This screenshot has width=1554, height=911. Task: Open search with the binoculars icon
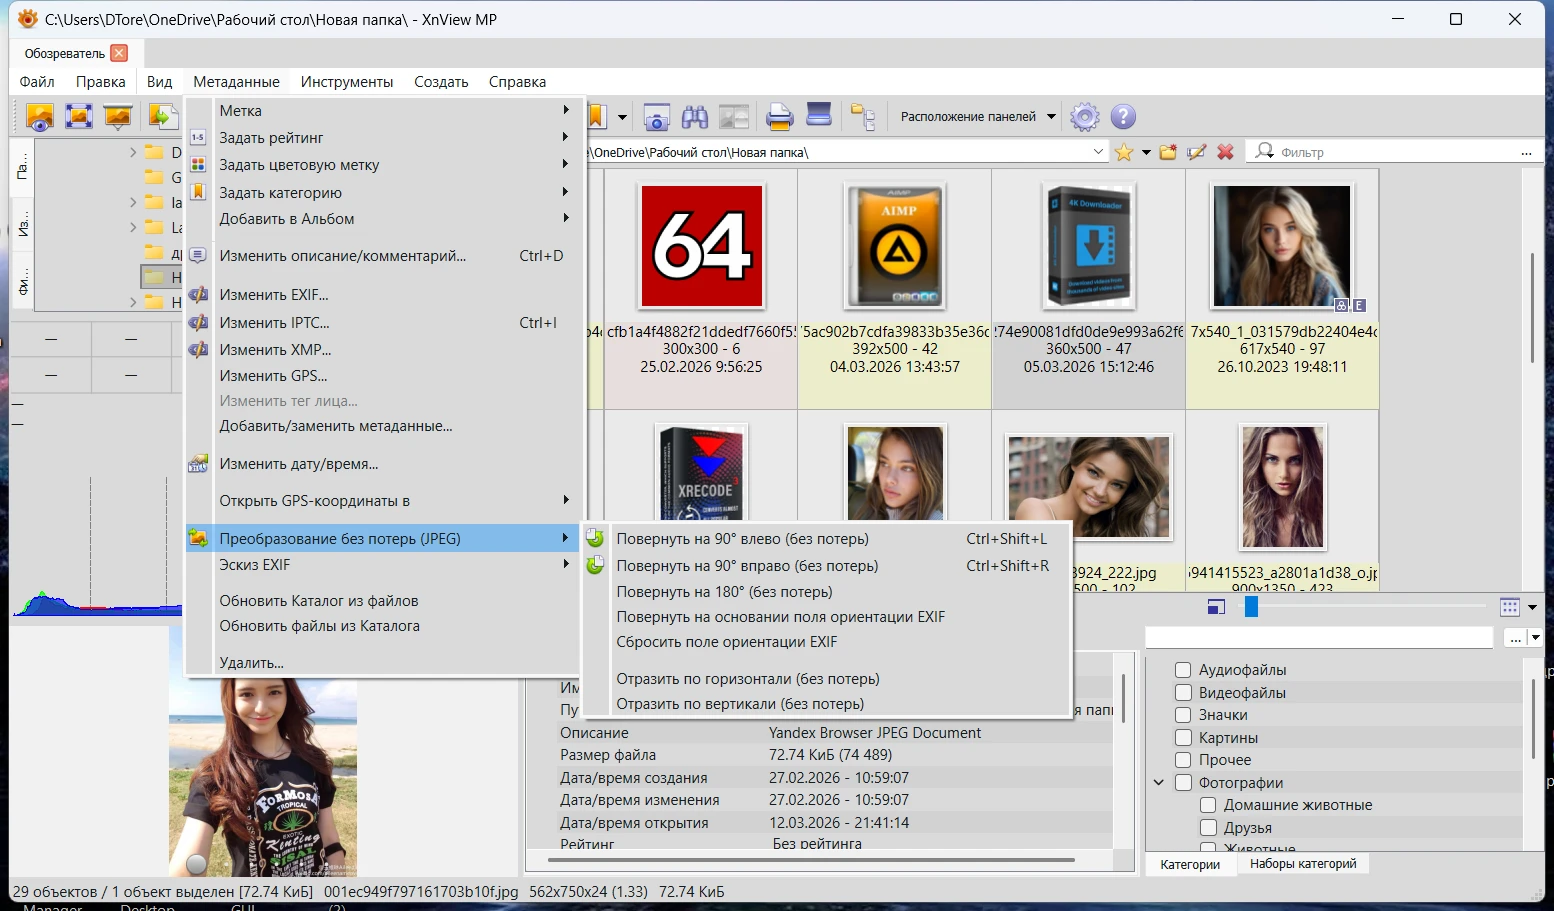point(695,117)
